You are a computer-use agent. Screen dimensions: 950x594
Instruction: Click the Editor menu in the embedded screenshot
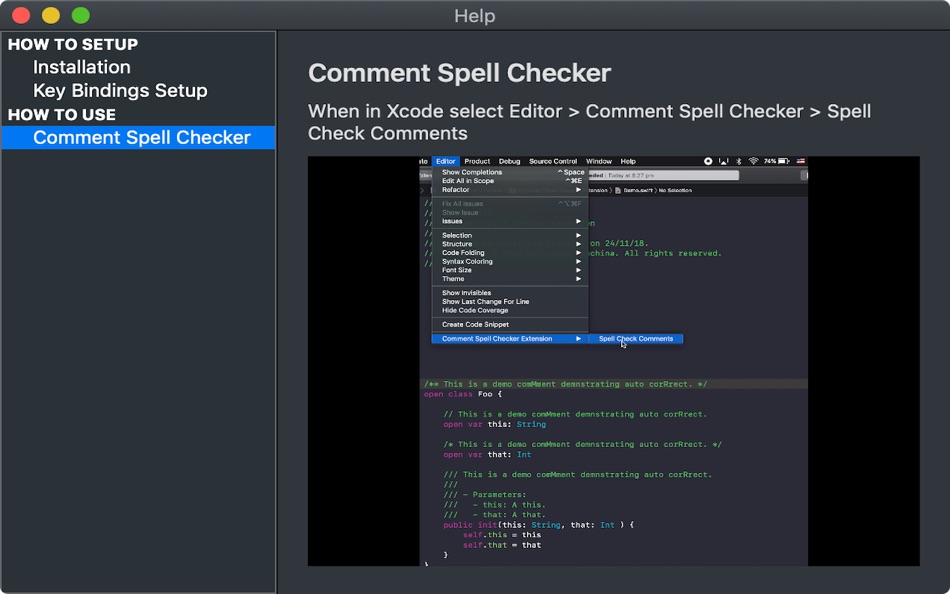tap(445, 161)
